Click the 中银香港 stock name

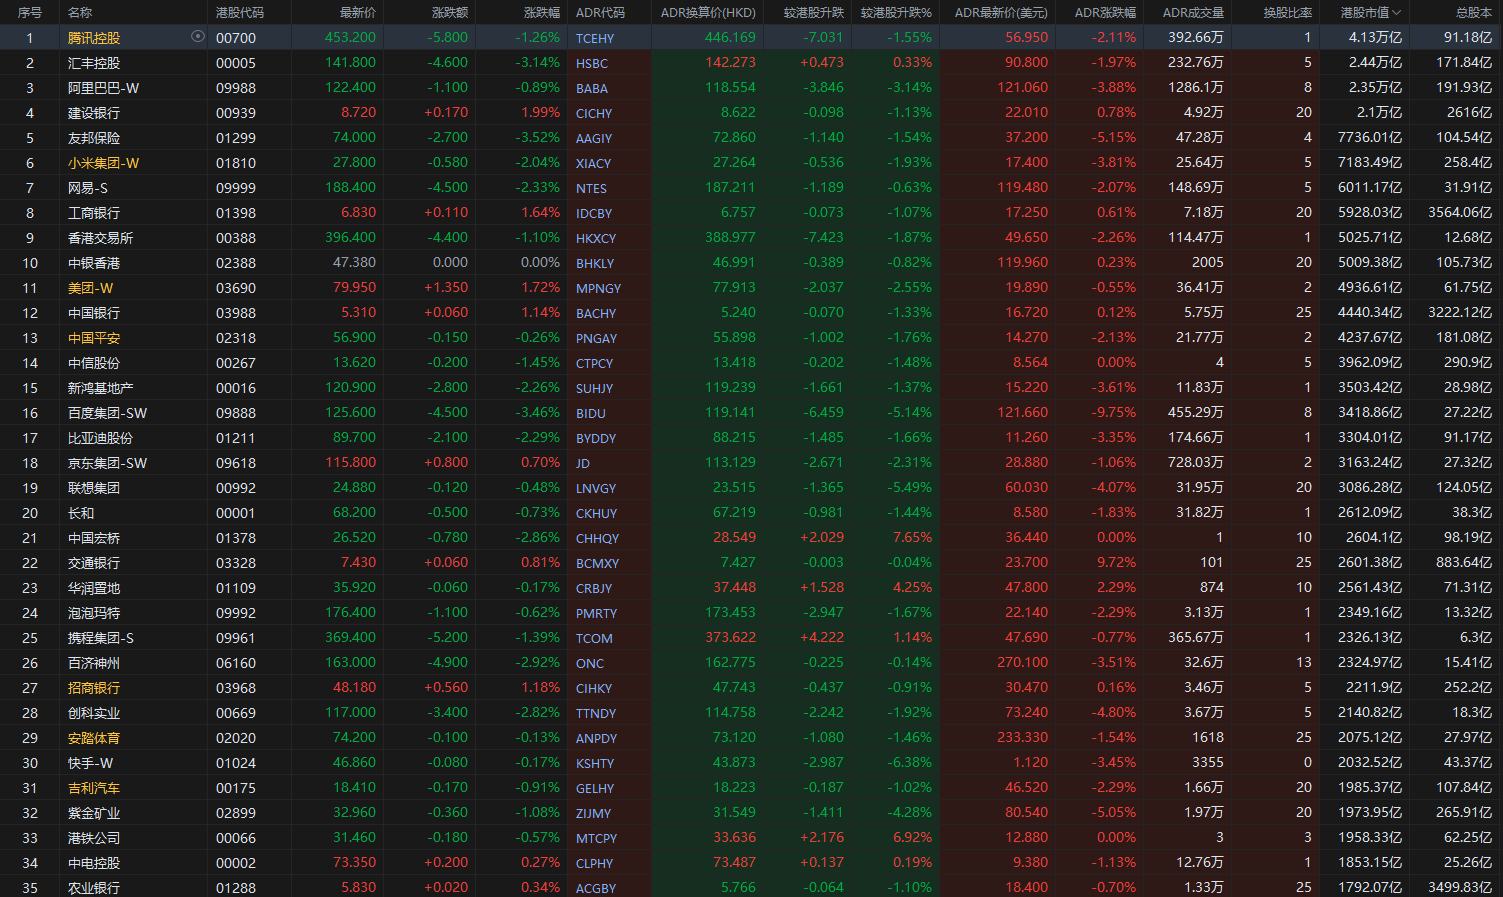tap(94, 262)
